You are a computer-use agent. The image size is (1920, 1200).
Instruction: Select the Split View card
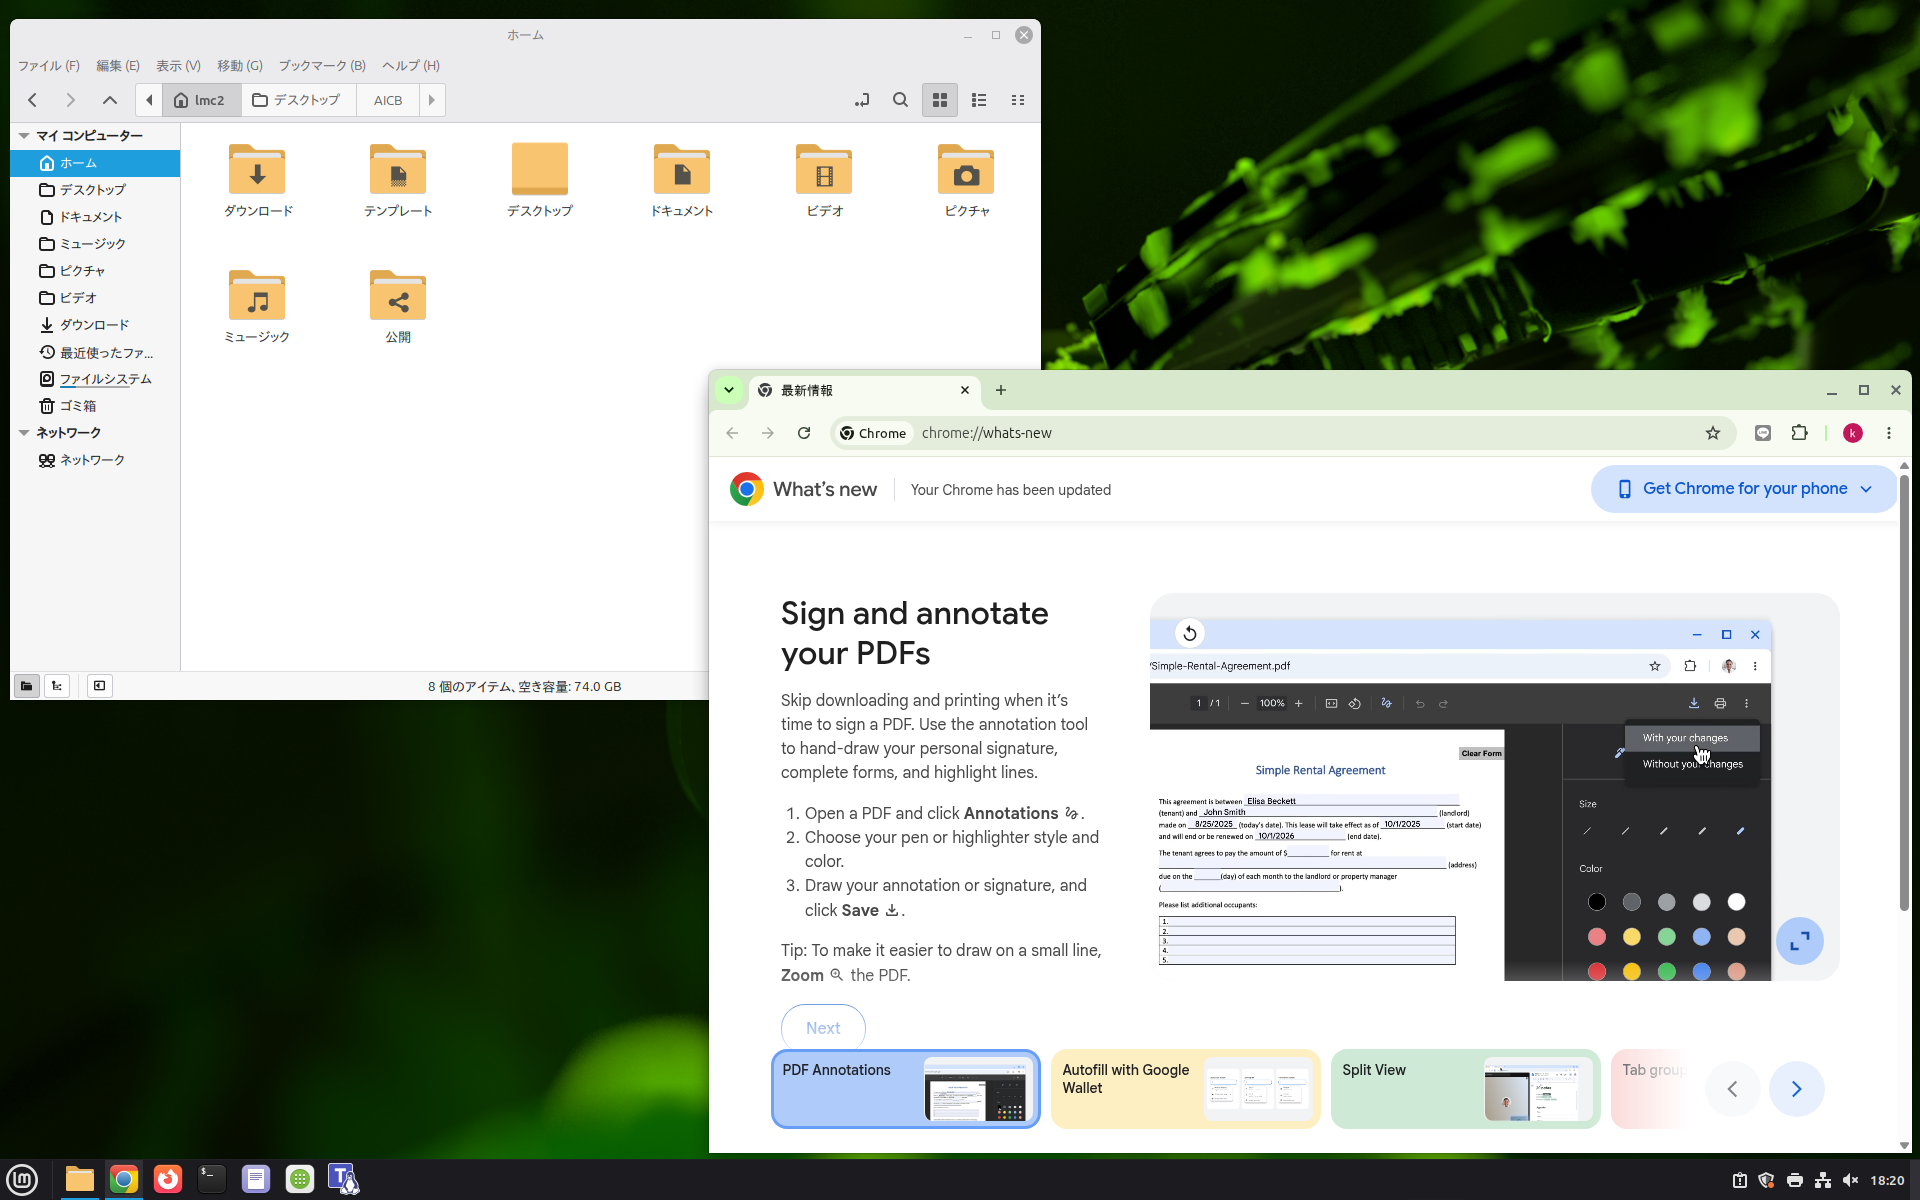(1466, 1089)
